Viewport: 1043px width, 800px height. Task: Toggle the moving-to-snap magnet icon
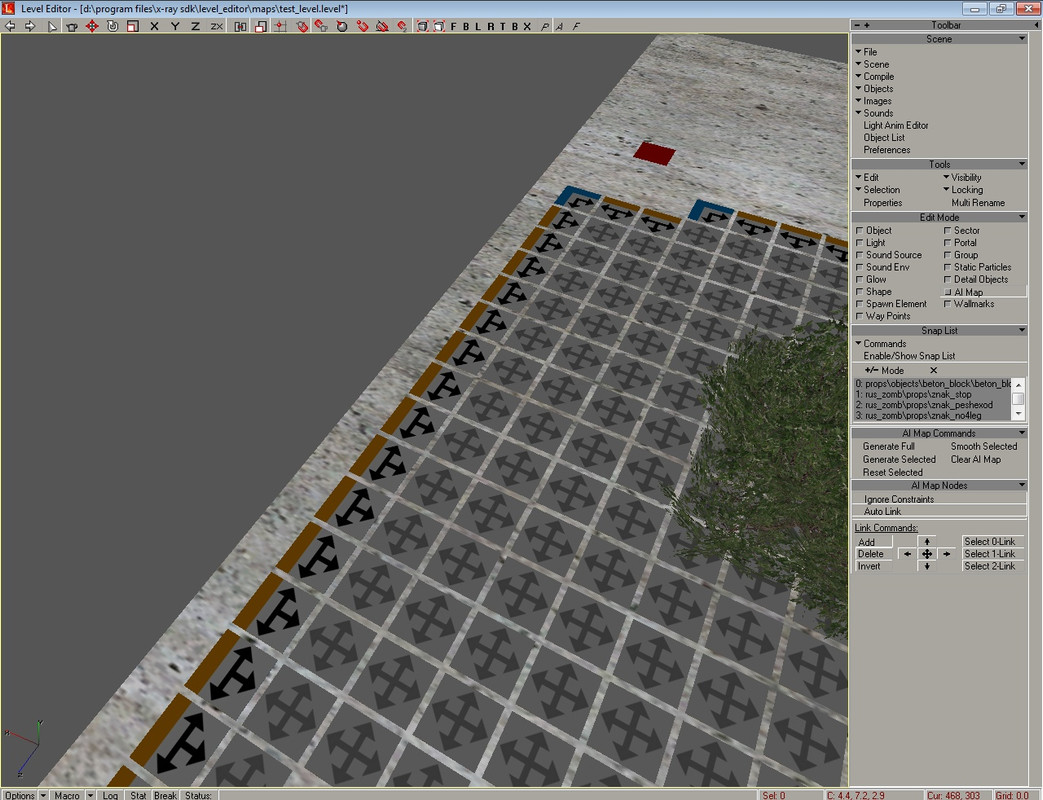(x=321, y=26)
